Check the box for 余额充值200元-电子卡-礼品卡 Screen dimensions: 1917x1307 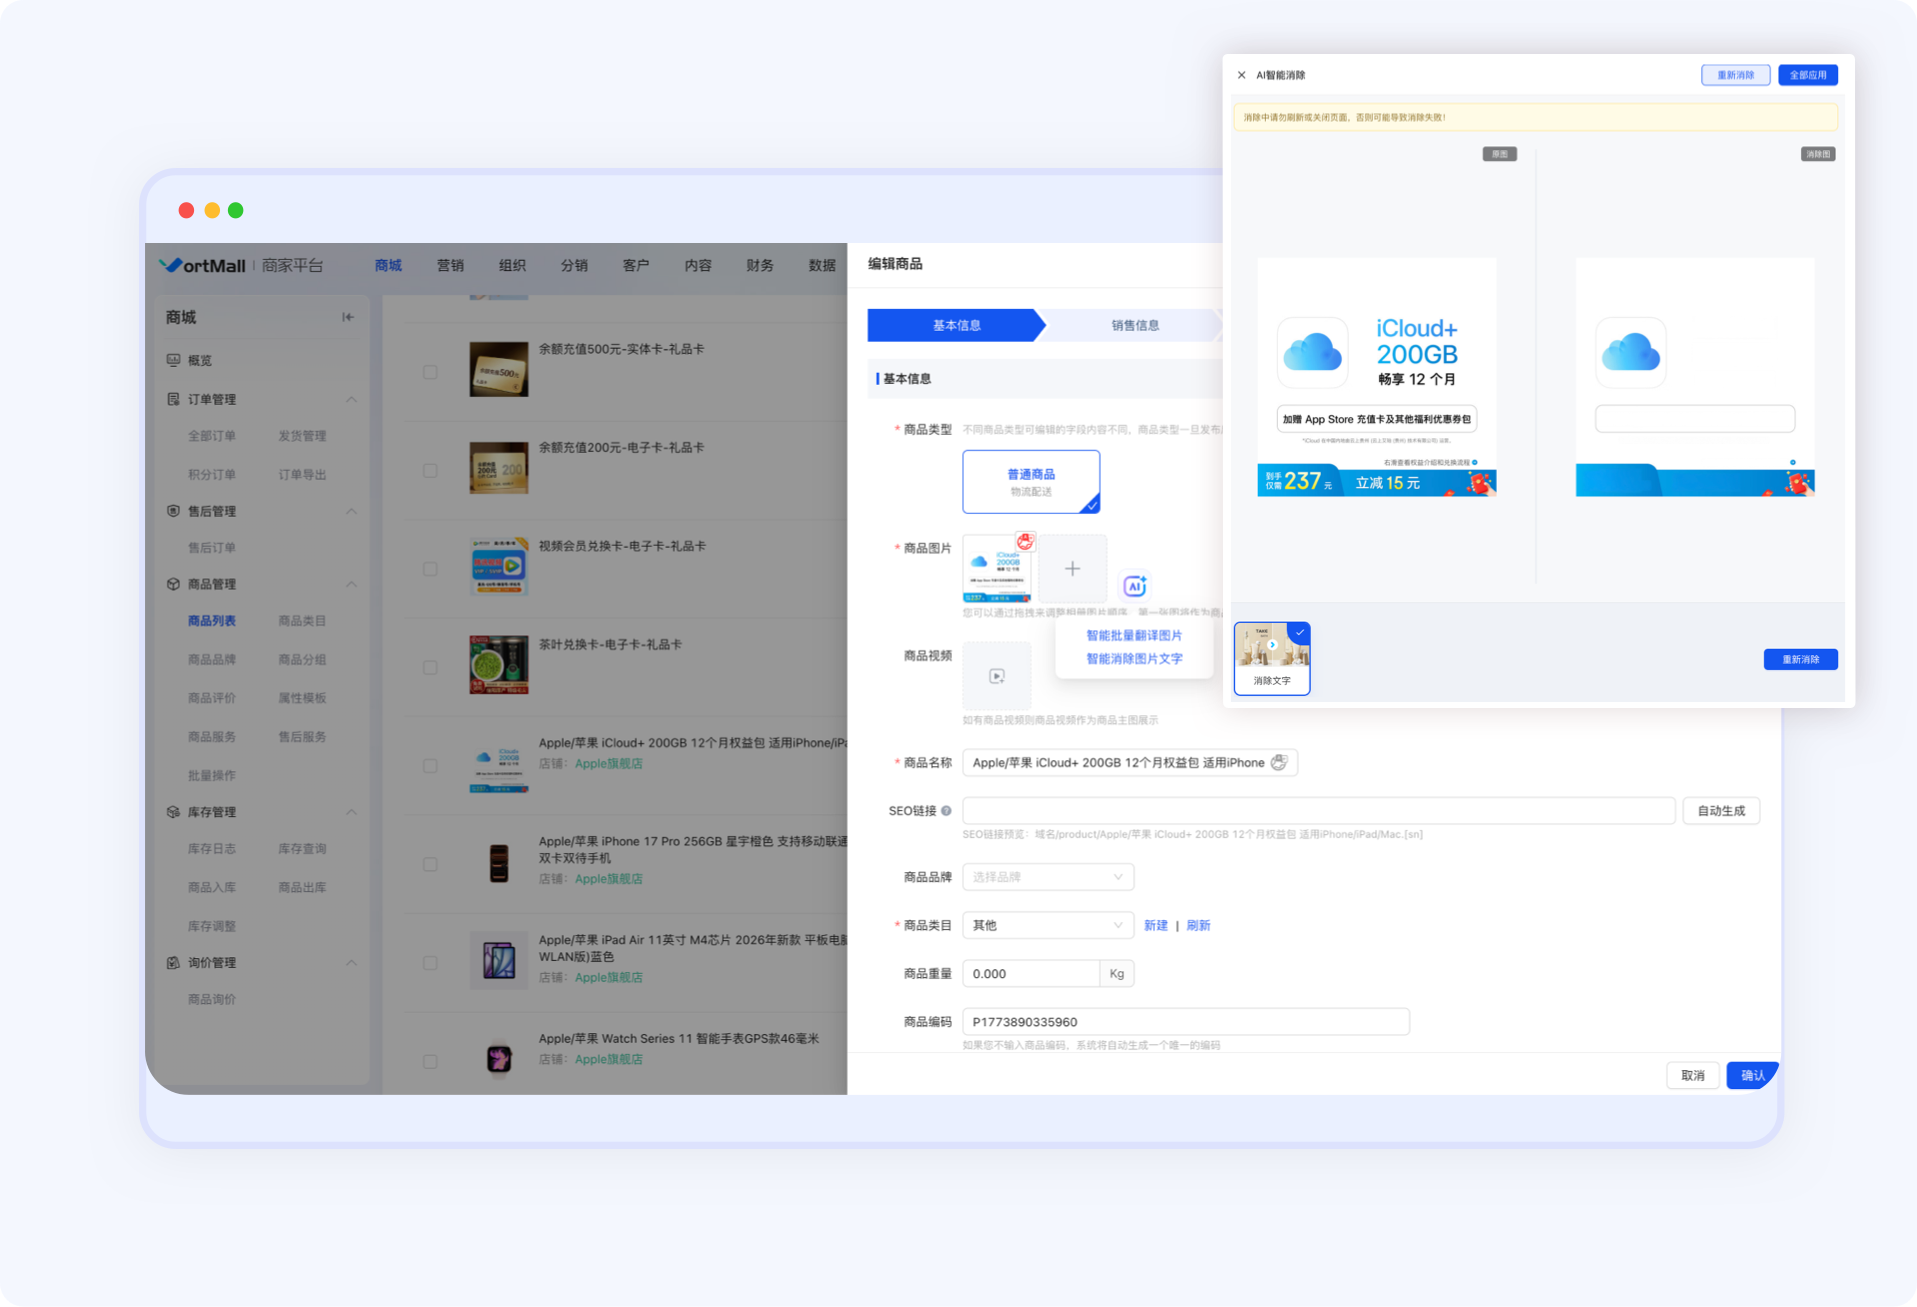430,470
